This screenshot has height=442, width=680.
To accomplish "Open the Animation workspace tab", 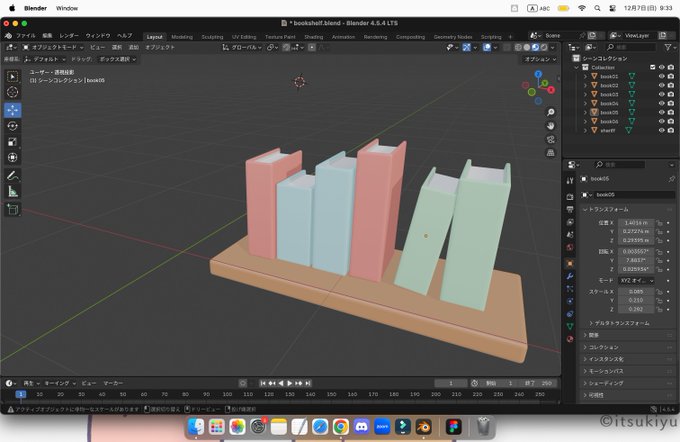I will [343, 37].
